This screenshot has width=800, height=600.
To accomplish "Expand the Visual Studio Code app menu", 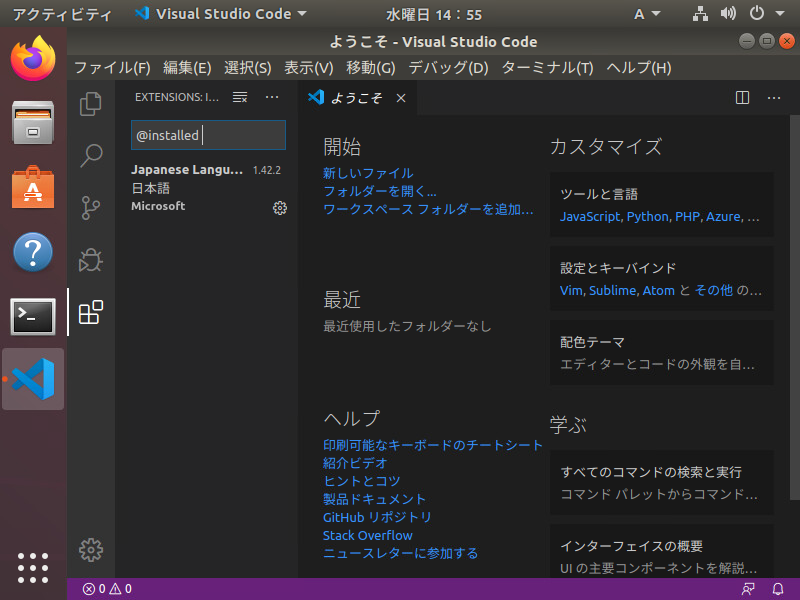I will pyautogui.click(x=221, y=14).
